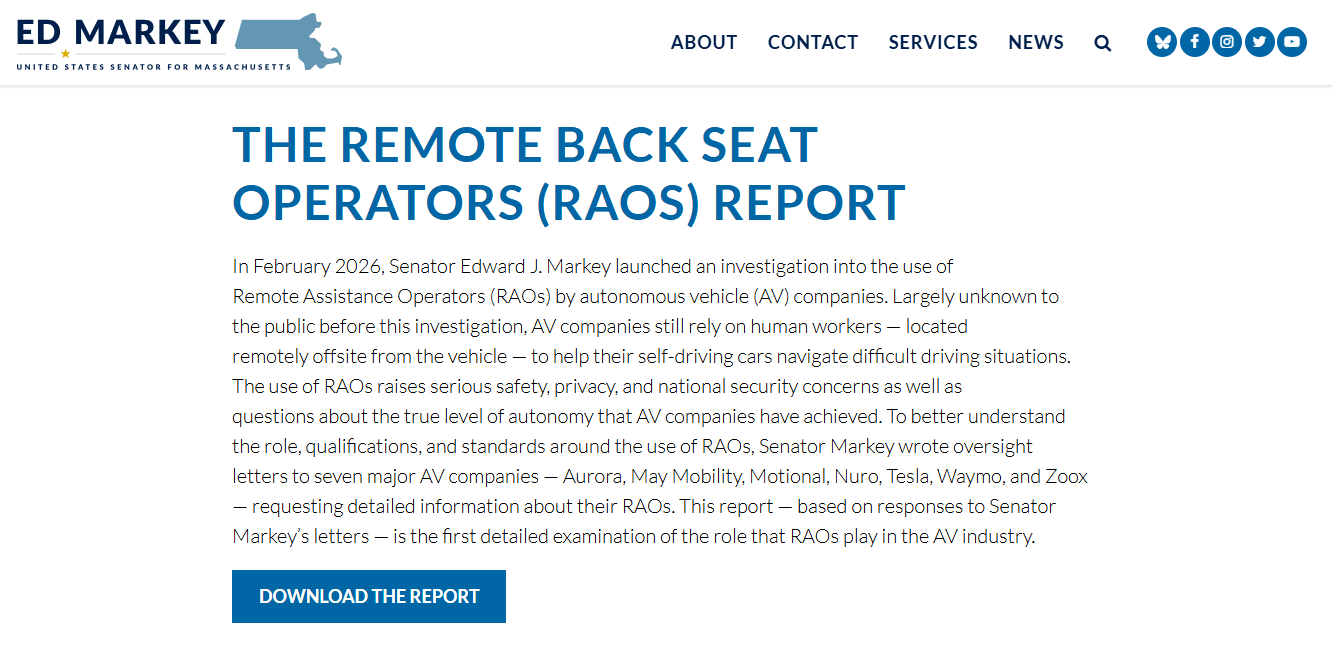Screen dimensions: 1332x663
Task: Click the gold star in the logo
Action: coord(66,54)
